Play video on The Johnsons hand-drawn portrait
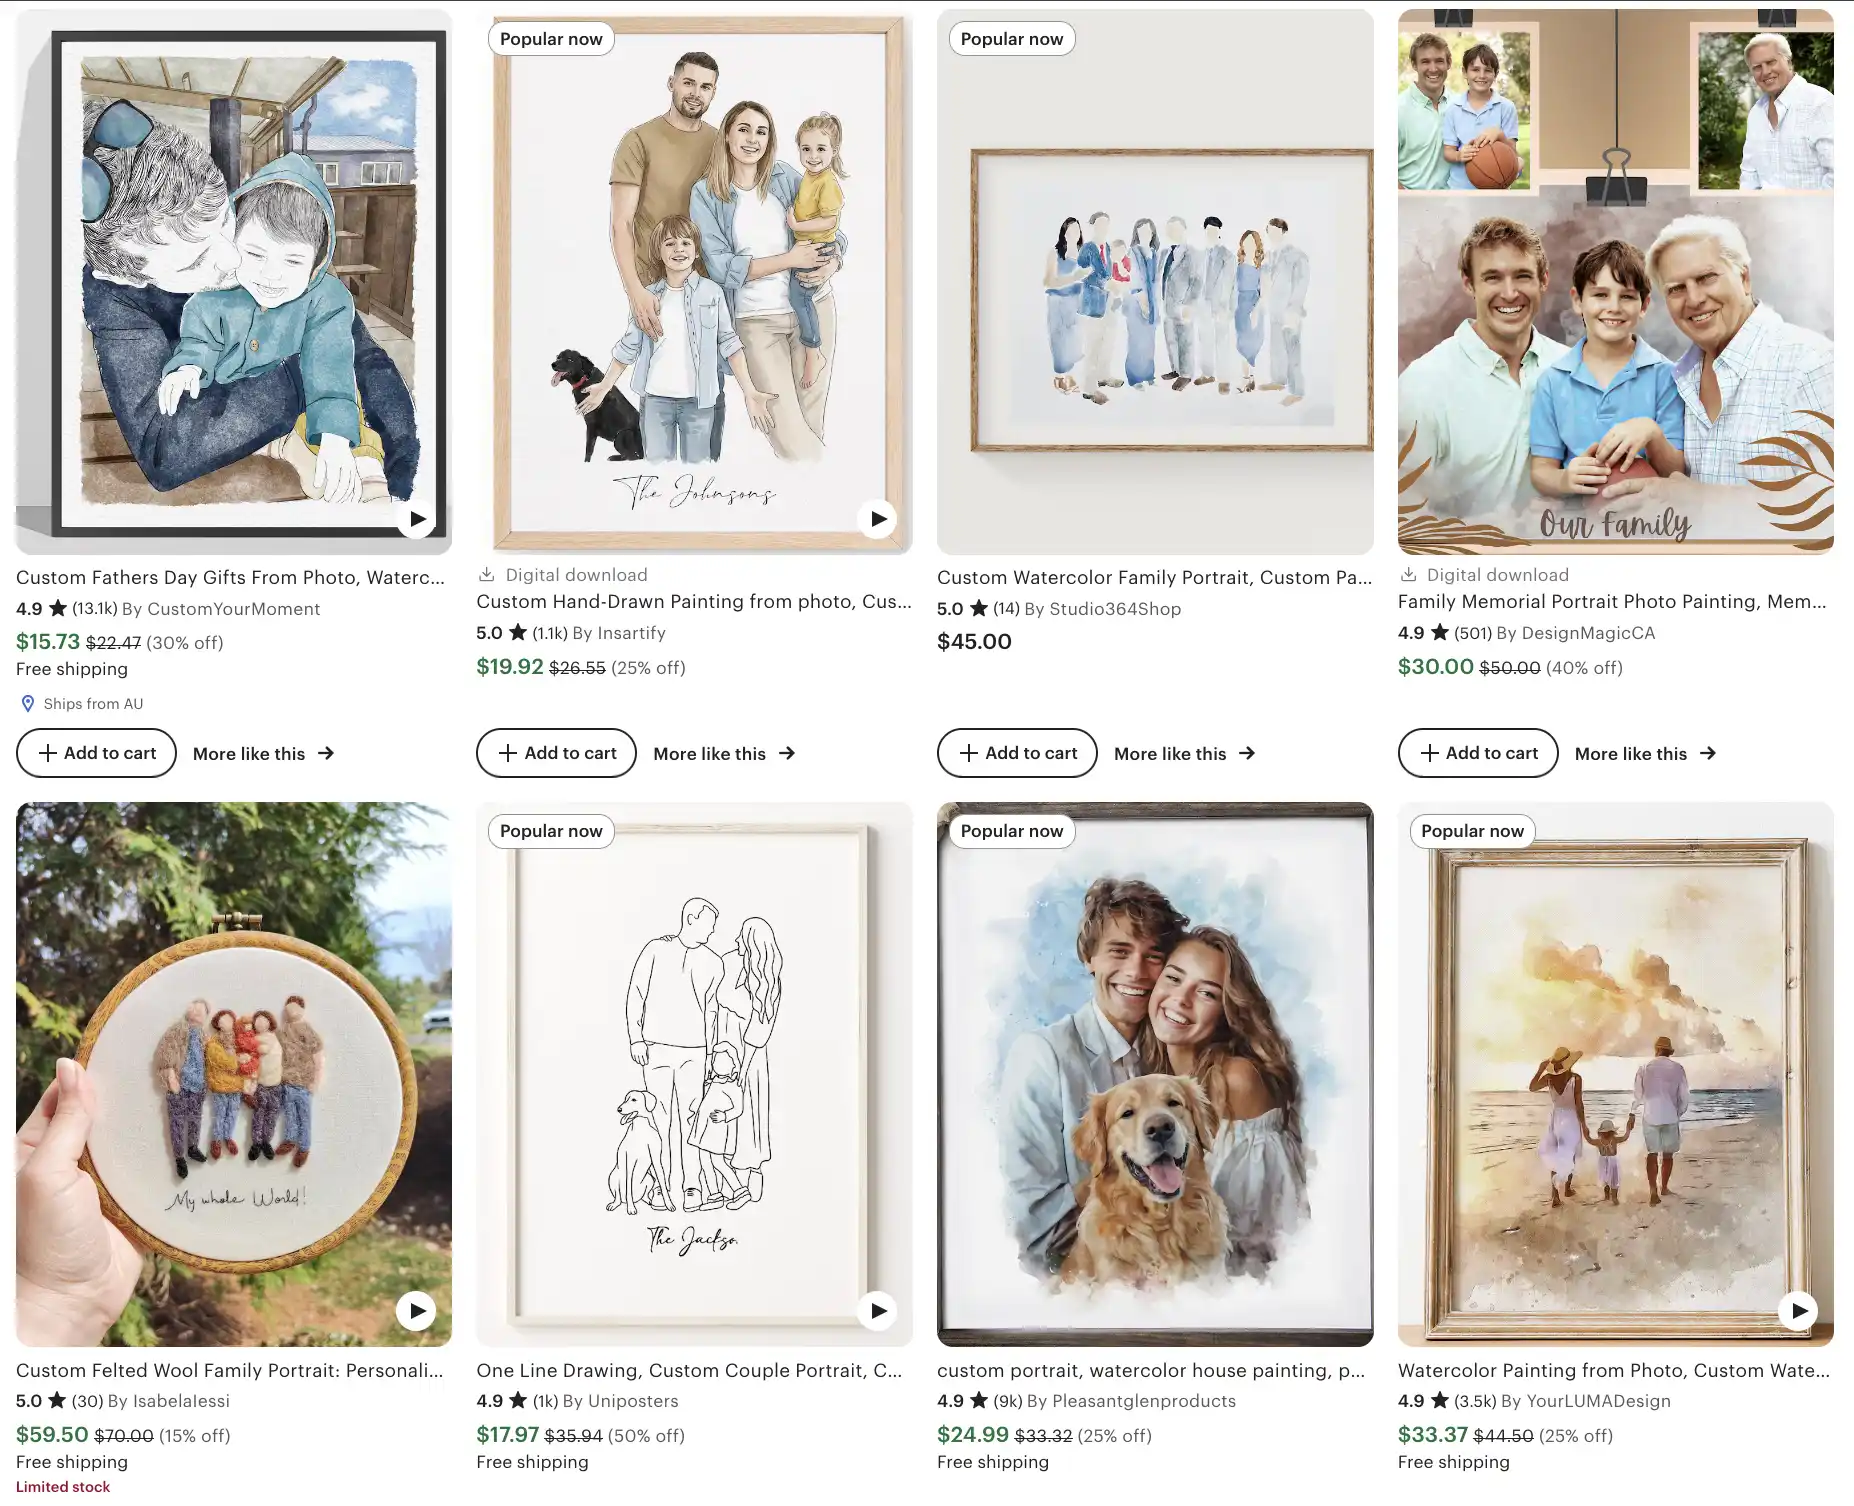This screenshot has height=1506, width=1854. (x=878, y=519)
